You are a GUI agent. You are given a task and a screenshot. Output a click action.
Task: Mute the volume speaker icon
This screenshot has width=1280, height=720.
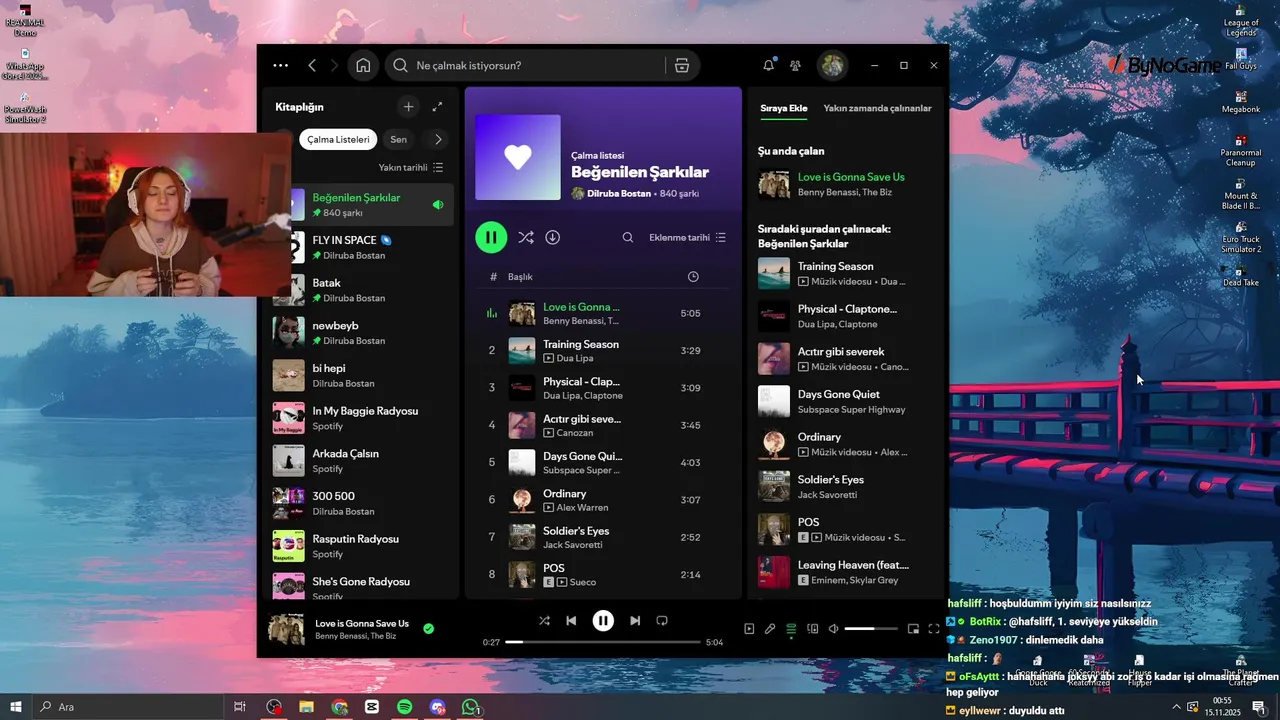point(833,629)
